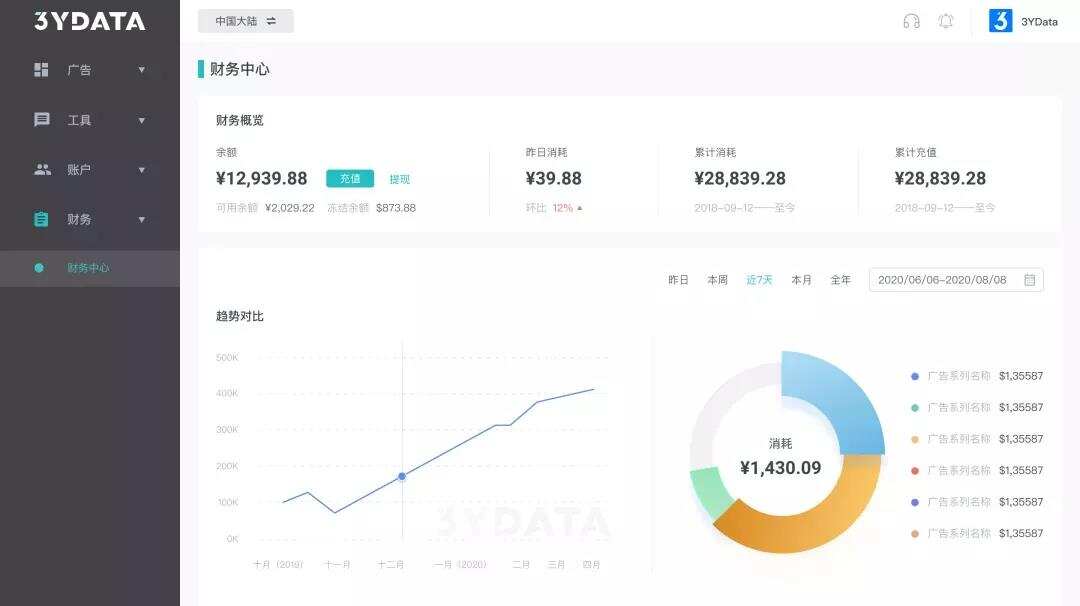Click the teal dot beside 财务中心
The image size is (1080, 606).
(x=38, y=268)
